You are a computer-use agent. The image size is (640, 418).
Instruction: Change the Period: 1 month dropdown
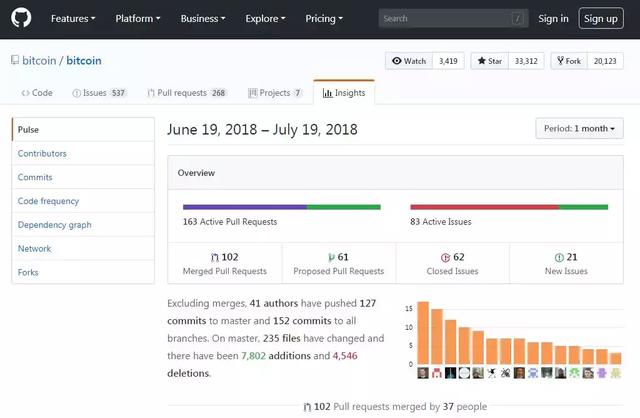pos(579,129)
